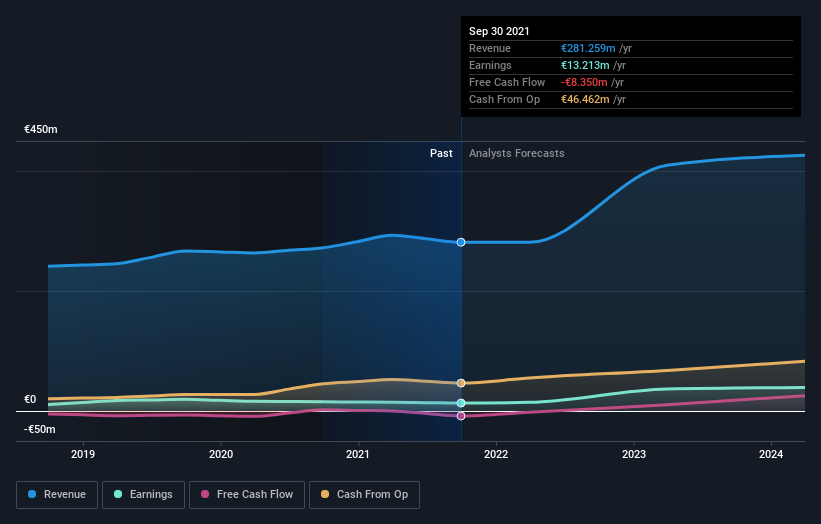Click the Revenue row label in tooltip

click(490, 48)
